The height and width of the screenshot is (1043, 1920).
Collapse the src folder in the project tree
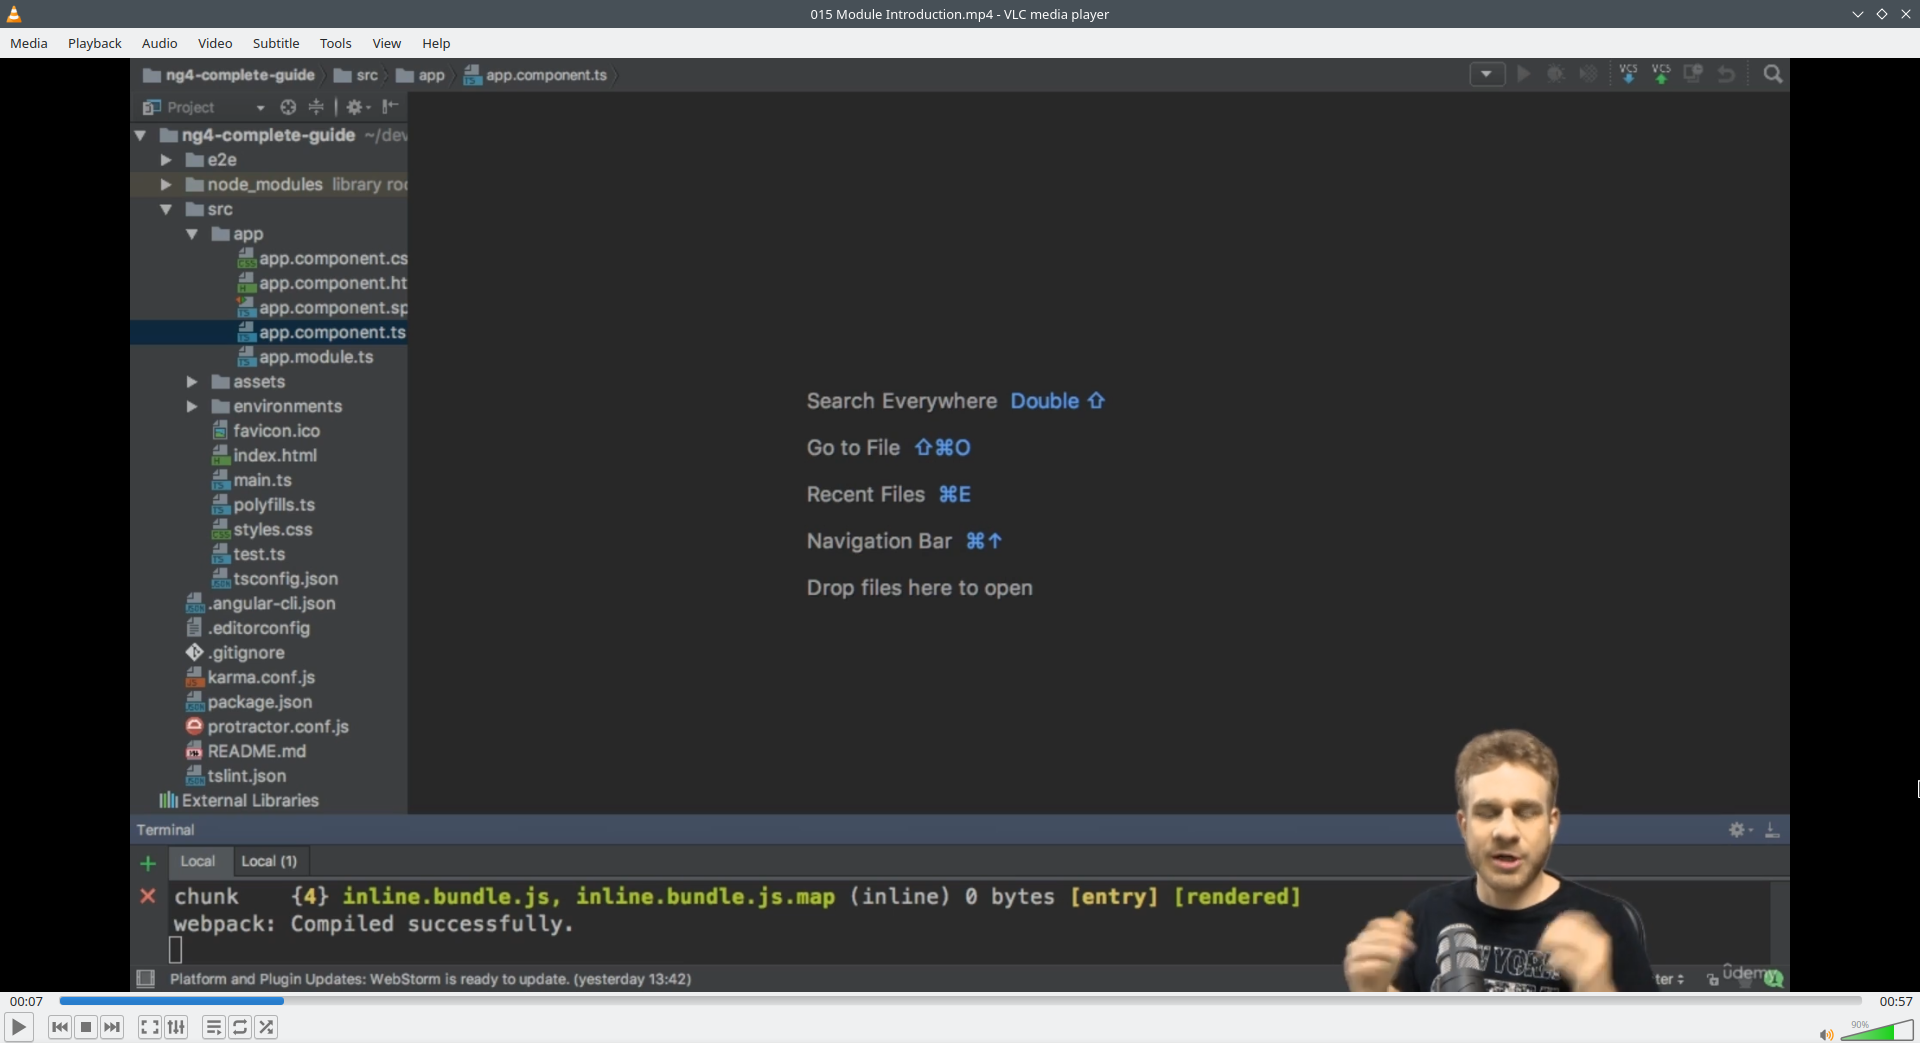pos(166,209)
